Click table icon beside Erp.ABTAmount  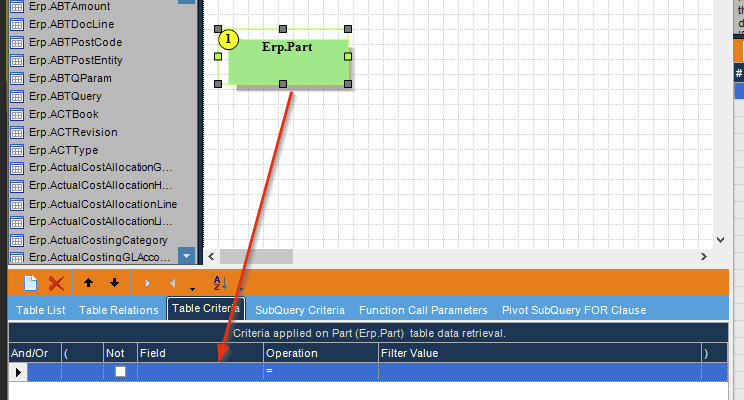coord(17,7)
